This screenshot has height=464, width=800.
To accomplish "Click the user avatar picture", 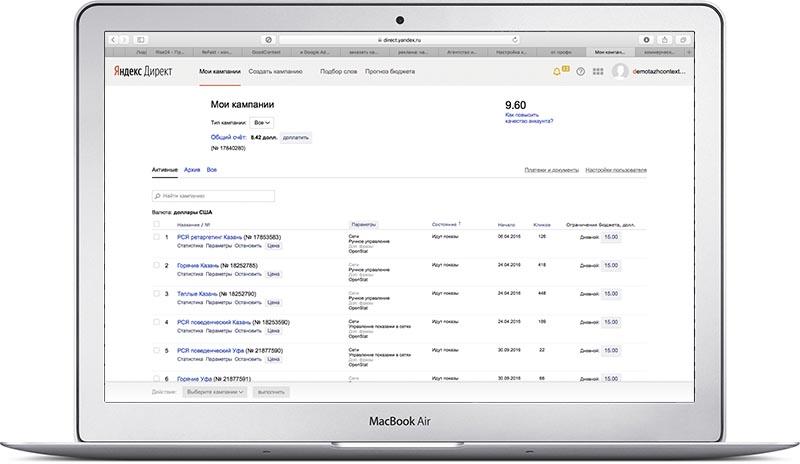I will 620,71.
